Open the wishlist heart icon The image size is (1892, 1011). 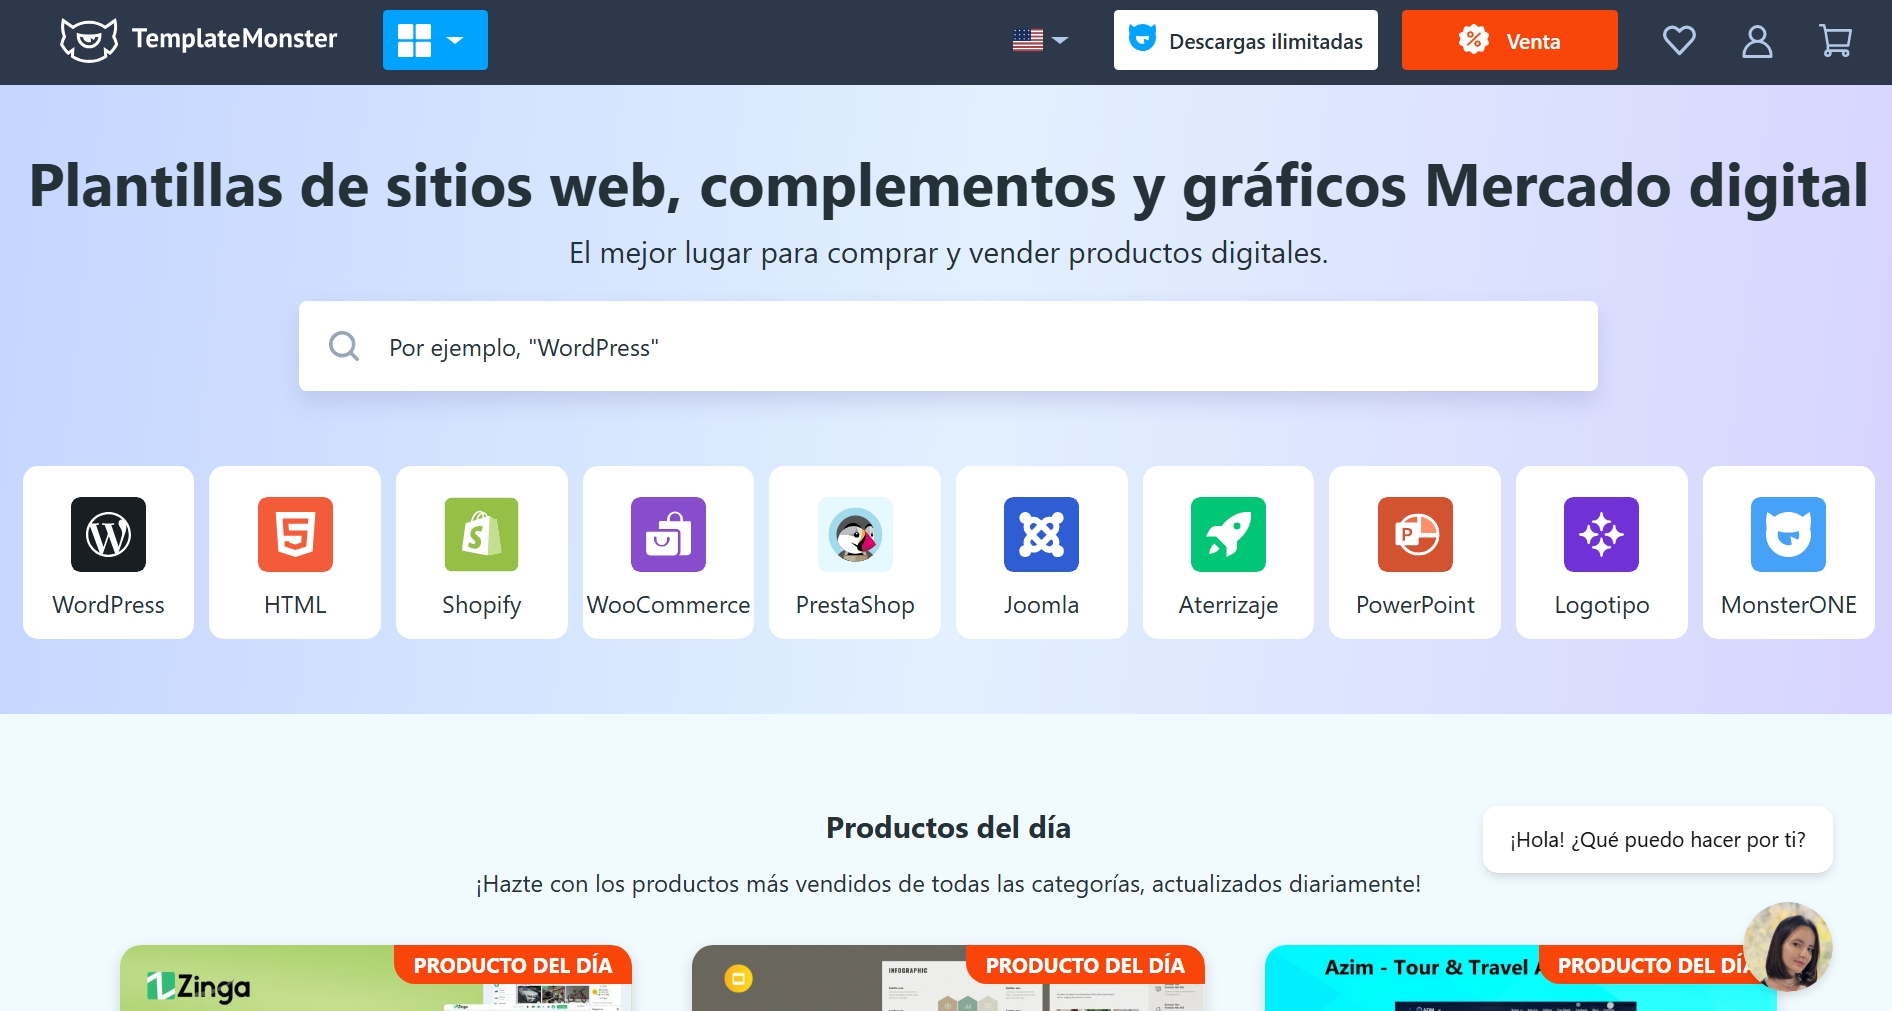(1679, 41)
